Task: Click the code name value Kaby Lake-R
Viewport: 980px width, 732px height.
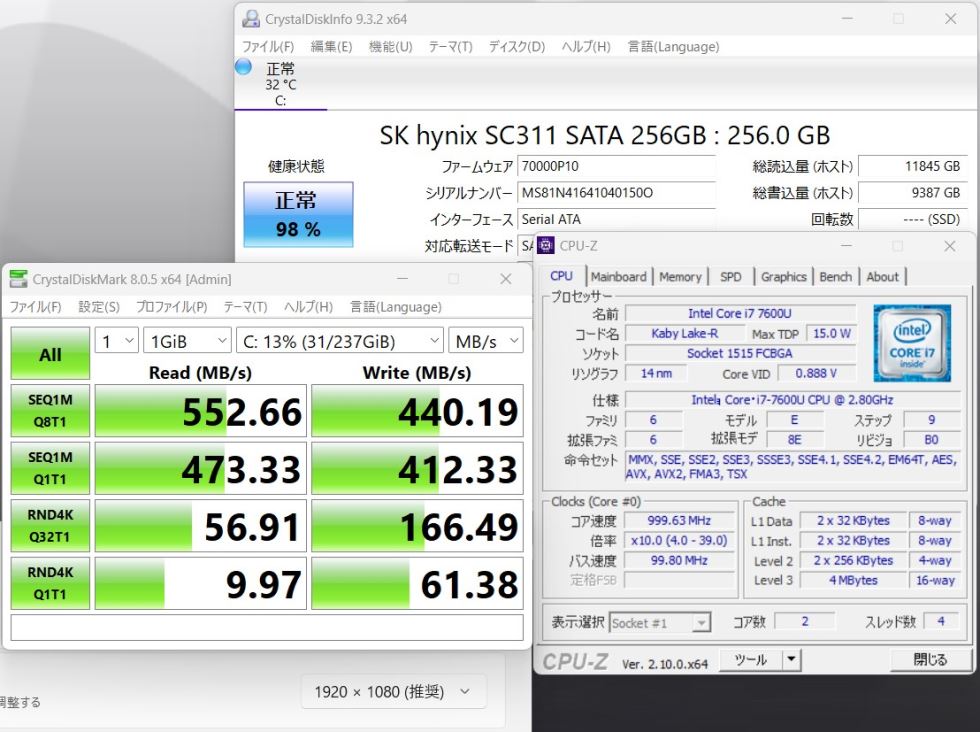Action: pyautogui.click(x=684, y=333)
